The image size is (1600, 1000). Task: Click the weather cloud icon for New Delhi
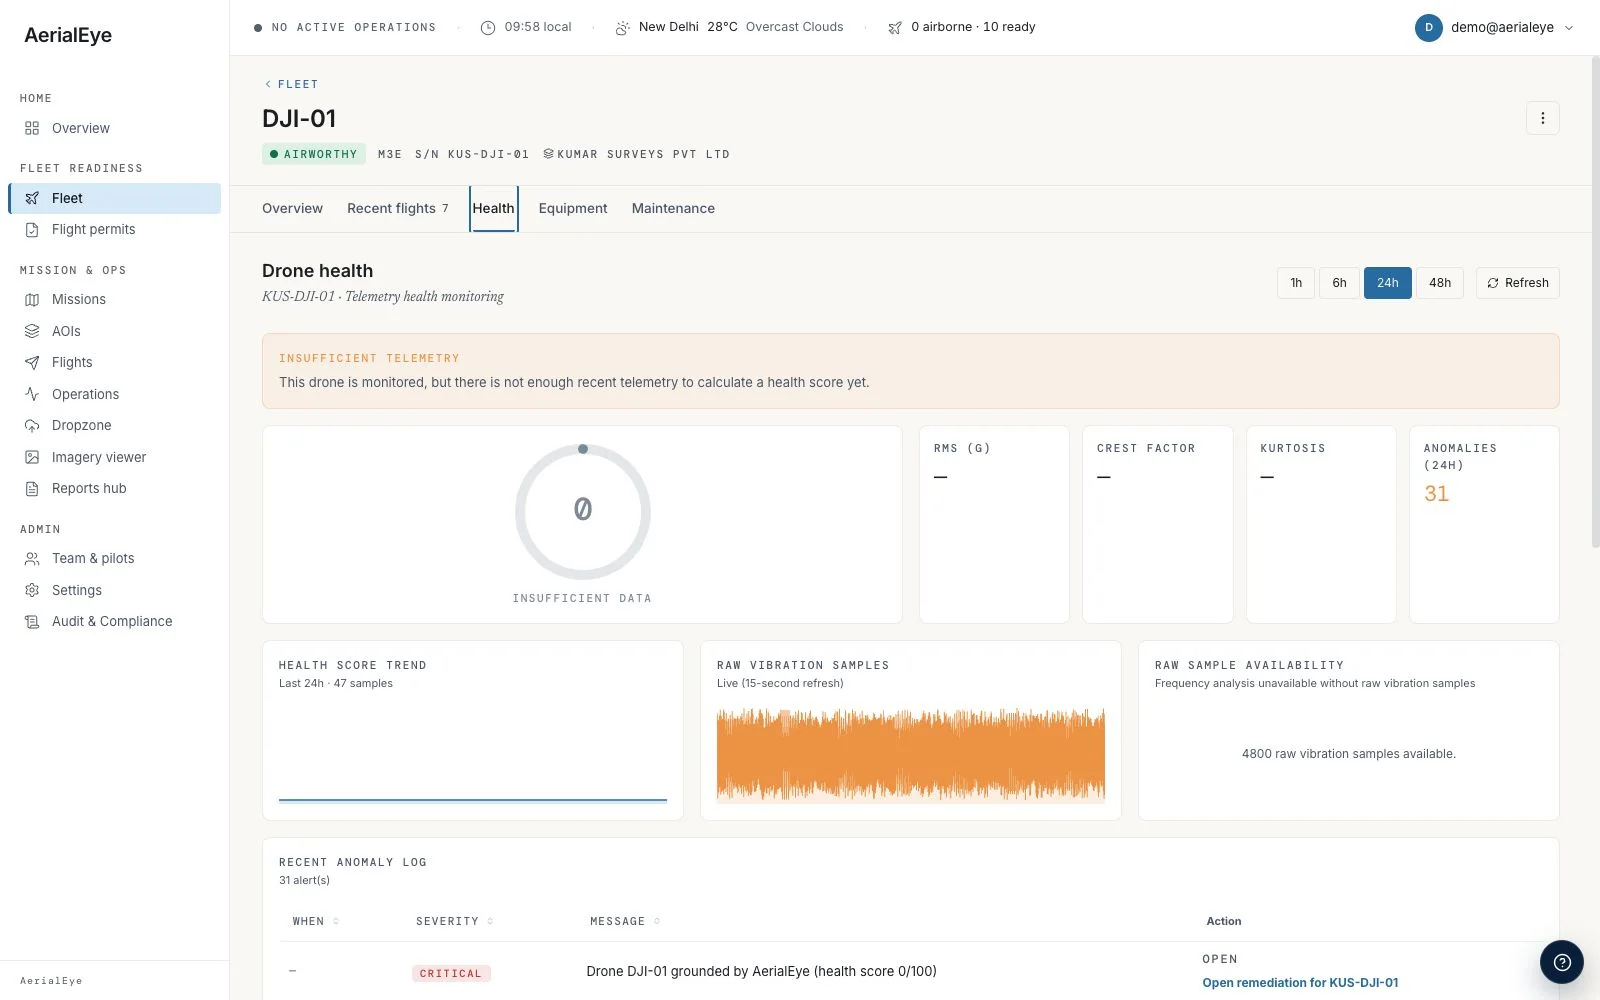coord(622,27)
